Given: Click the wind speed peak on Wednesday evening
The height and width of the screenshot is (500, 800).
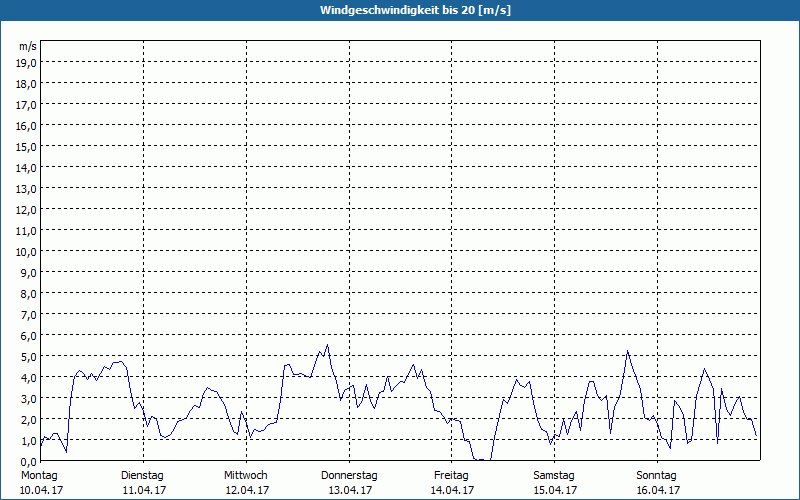Looking at the screenshot, I should tap(328, 345).
